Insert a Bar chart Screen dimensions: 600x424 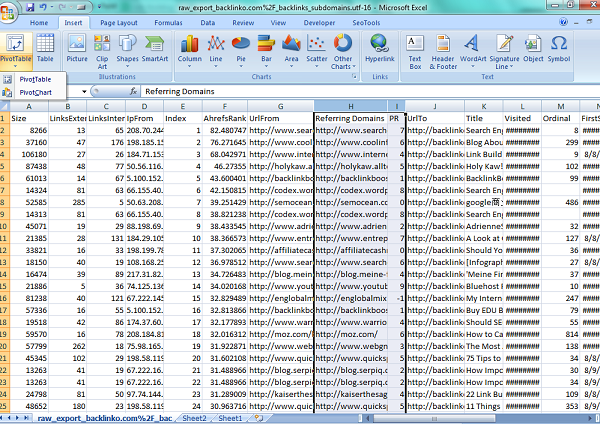coord(266,52)
